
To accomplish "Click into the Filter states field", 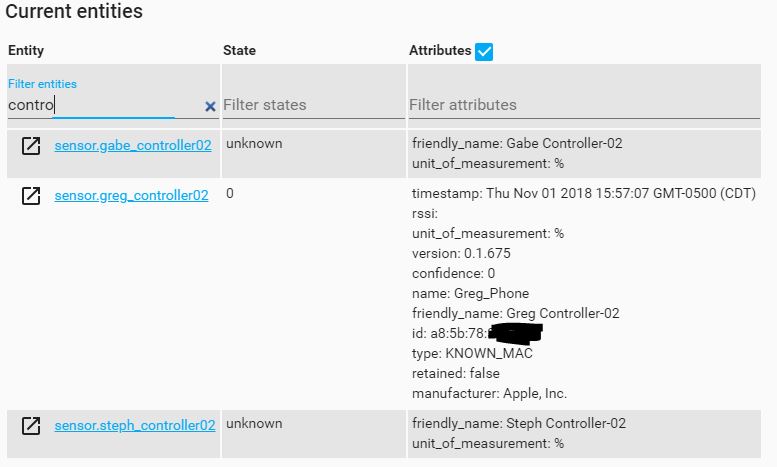I will pos(312,105).
